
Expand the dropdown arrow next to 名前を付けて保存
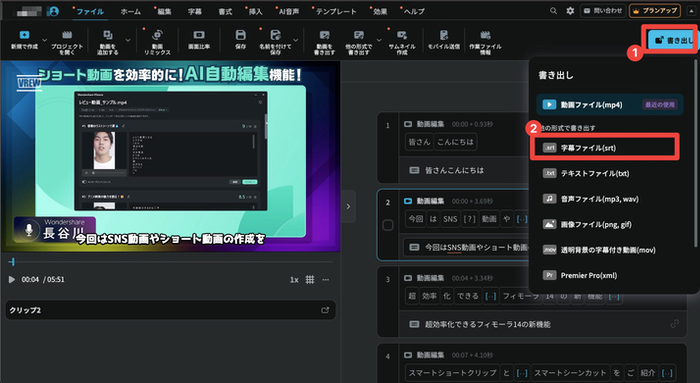point(296,40)
